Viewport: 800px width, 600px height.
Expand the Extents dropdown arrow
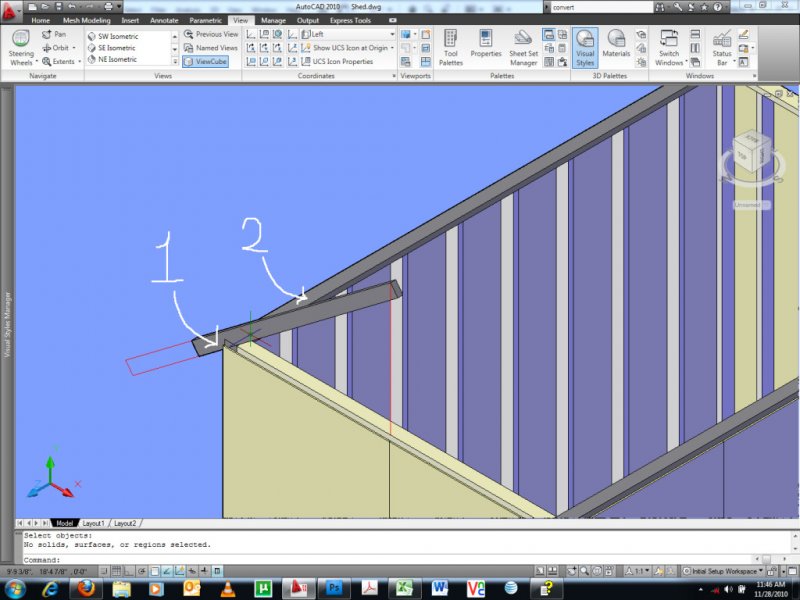click(x=80, y=61)
